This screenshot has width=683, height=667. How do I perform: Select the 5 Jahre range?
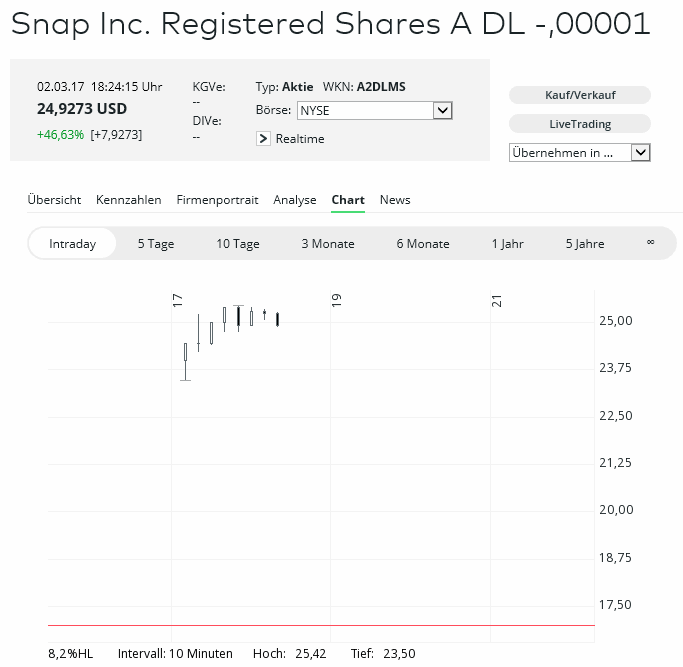pyautogui.click(x=585, y=244)
